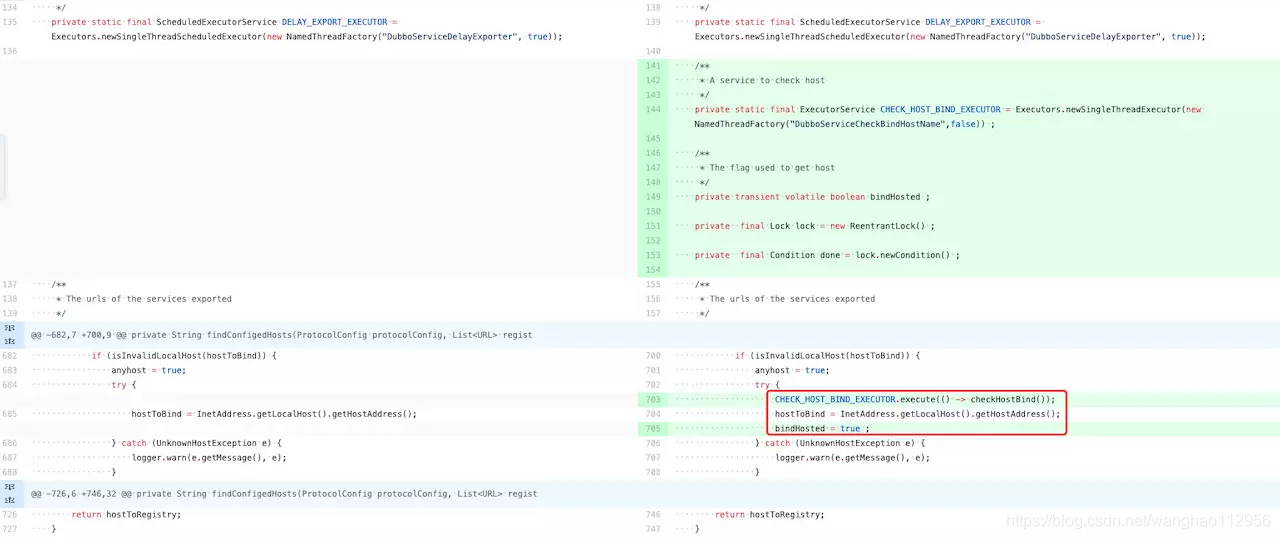
Task: Click 'ReentrantLock()' on line 151
Action: (888, 226)
